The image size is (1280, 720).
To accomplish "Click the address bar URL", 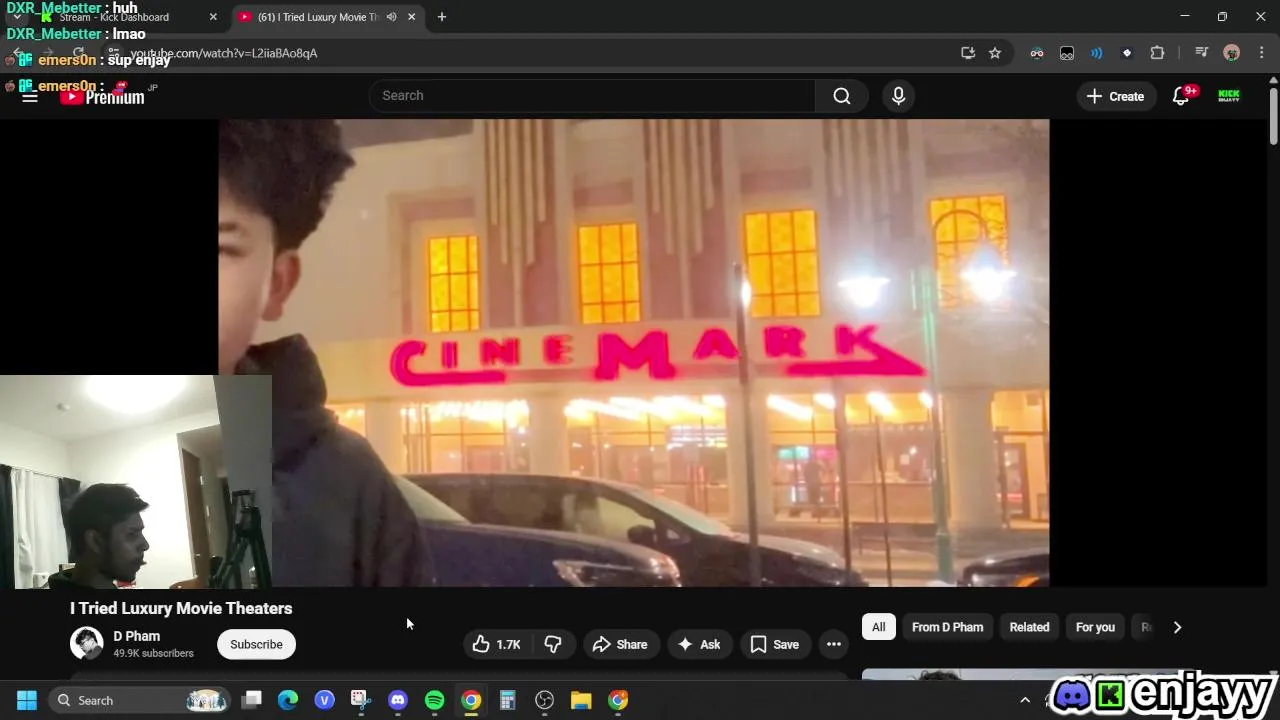I will [x=224, y=53].
